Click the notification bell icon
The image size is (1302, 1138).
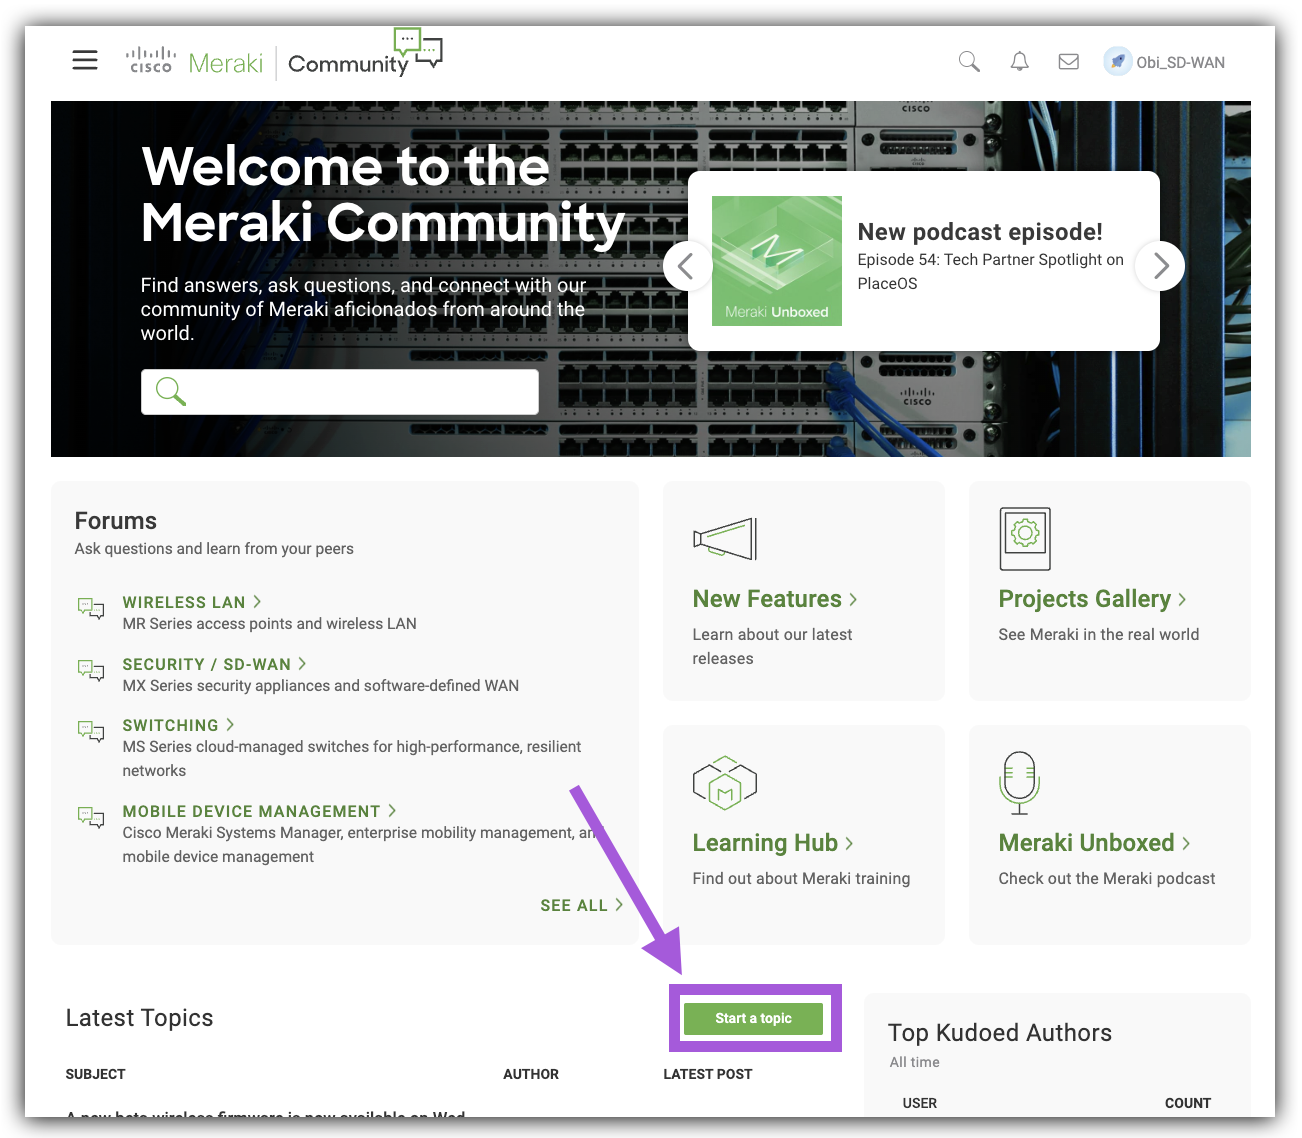(x=1019, y=61)
